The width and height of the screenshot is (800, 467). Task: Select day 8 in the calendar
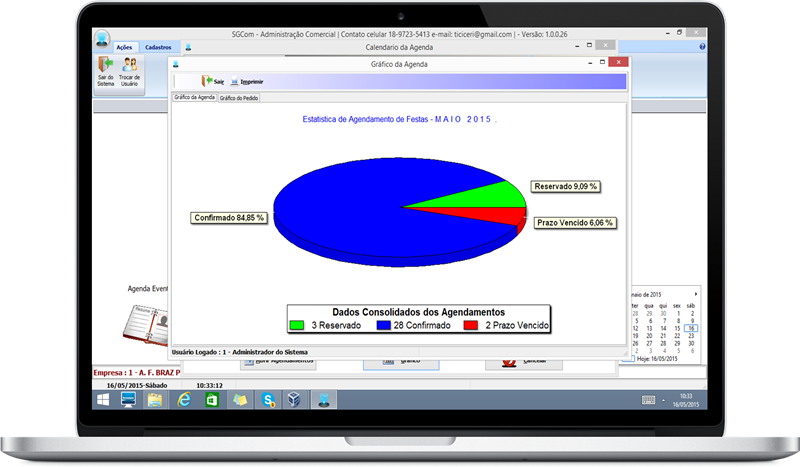pyautogui.click(x=679, y=321)
